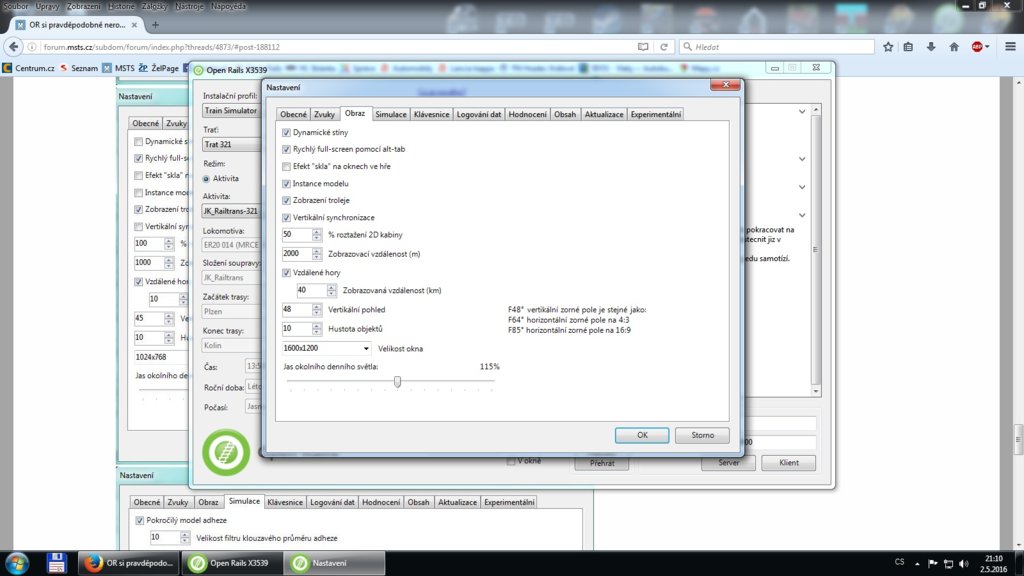This screenshot has height=576, width=1024.
Task: Open Firefox hamburger menu
Action: point(1010,47)
